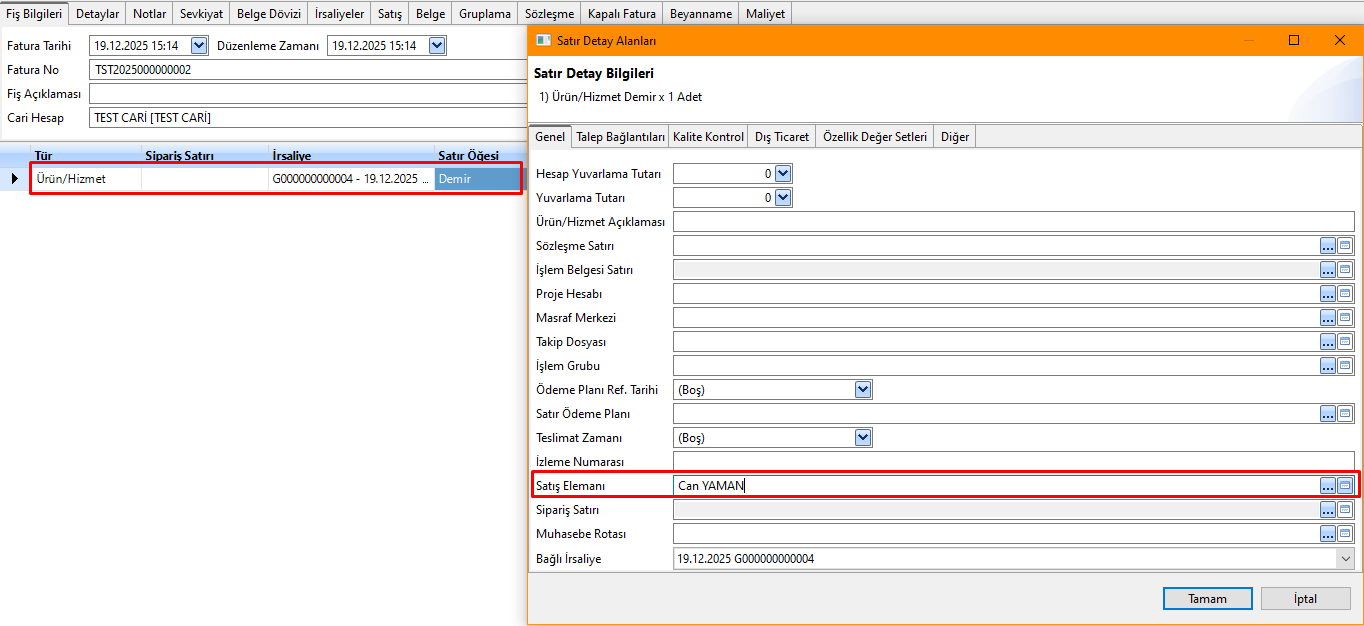Expand the Bağlı İrsaliye combo box
Viewport: 1364px width, 626px height.
coord(1345,559)
